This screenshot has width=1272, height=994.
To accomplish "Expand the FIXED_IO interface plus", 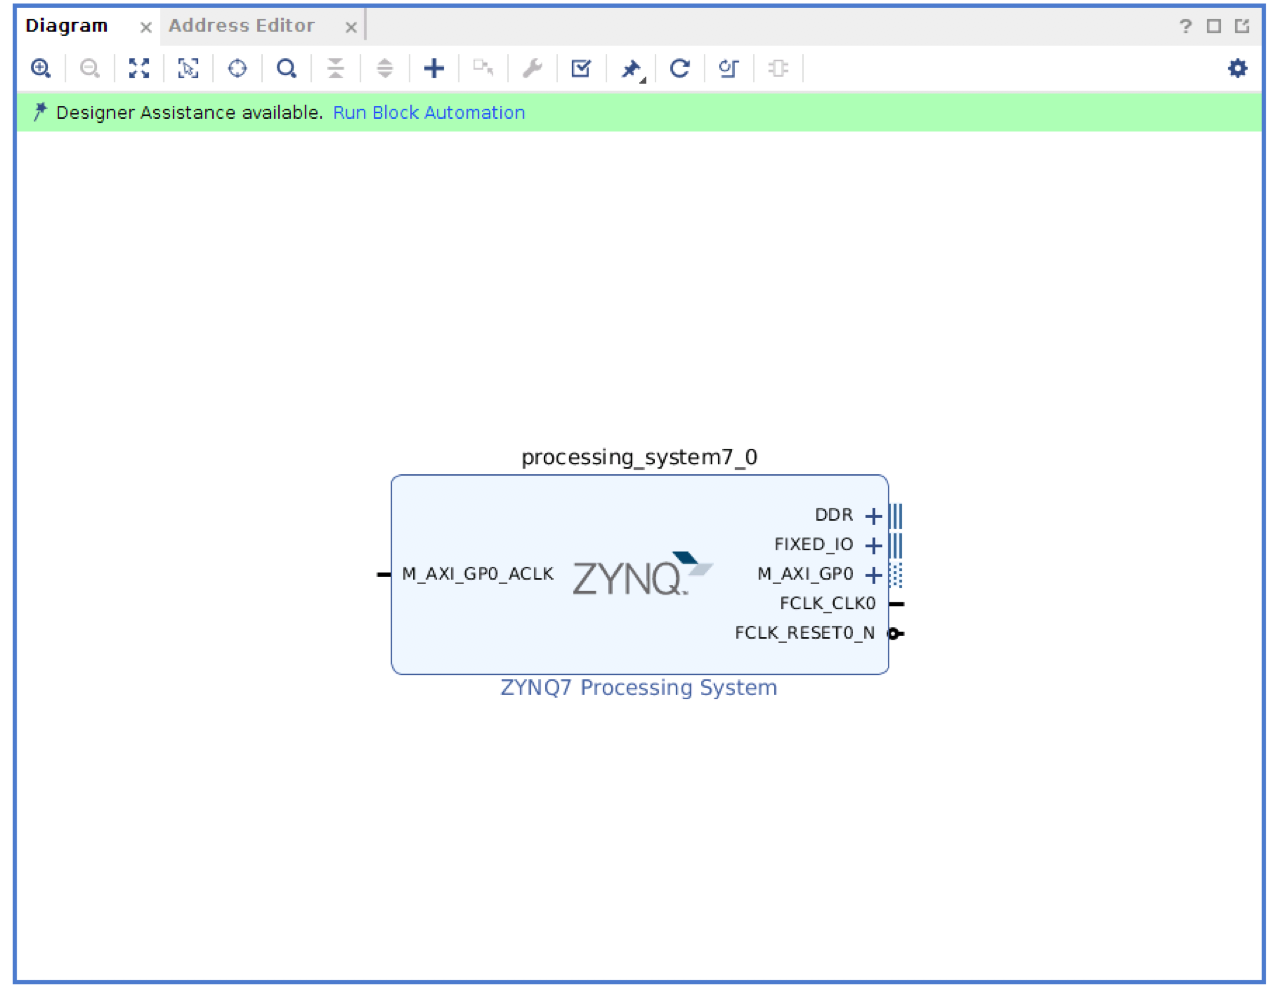I will [x=873, y=545].
